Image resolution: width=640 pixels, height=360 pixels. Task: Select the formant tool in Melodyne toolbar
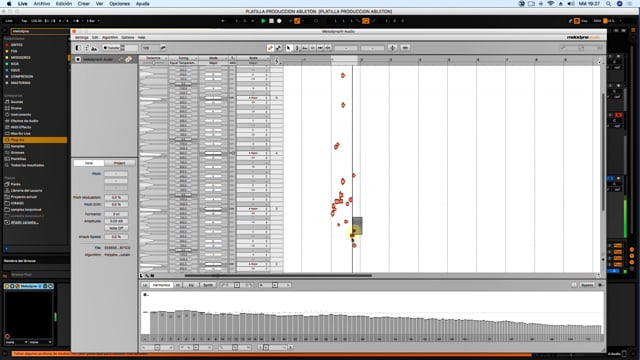(x=304, y=48)
